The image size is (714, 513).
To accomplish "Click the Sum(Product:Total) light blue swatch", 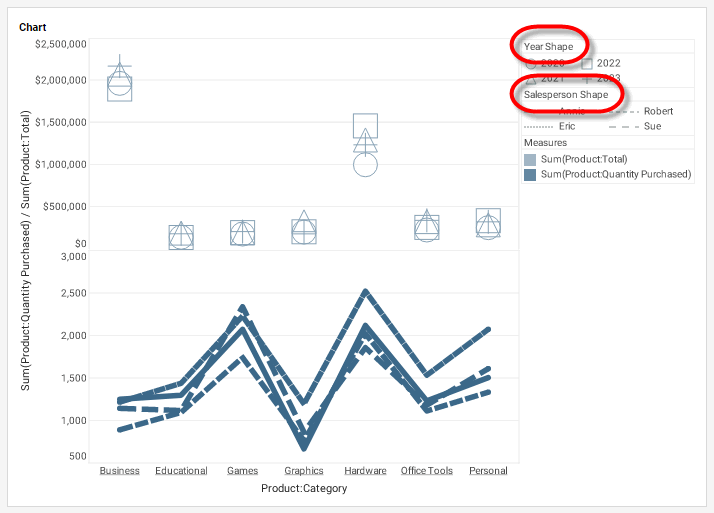I will [530, 159].
